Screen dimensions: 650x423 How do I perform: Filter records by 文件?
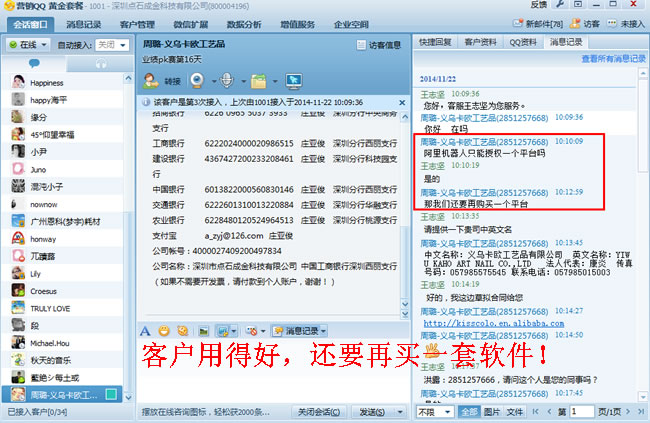click(x=515, y=412)
